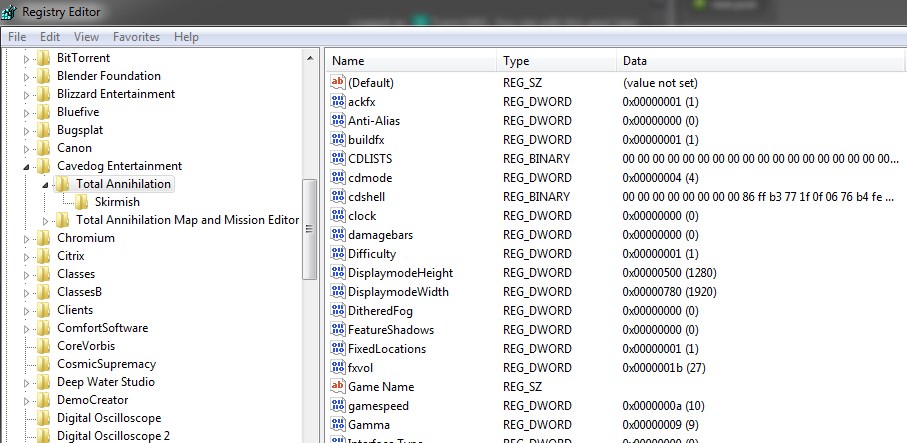Expand the DemoCreator key
907x443 pixels.
point(26,401)
